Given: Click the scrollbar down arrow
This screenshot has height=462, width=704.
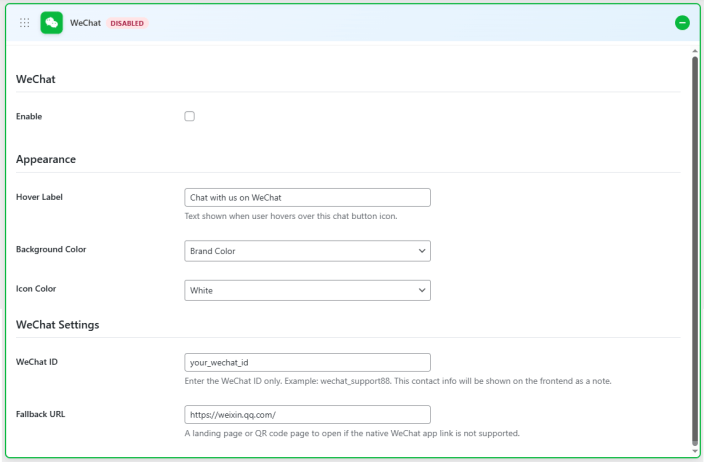Looking at the screenshot, I should 695,451.
